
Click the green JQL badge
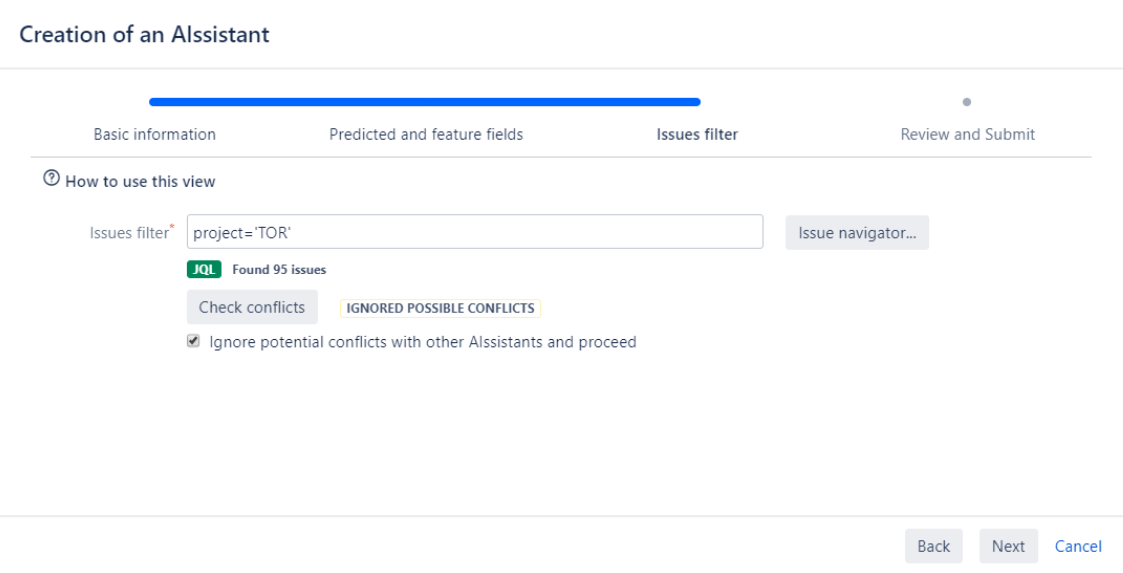[x=204, y=269]
